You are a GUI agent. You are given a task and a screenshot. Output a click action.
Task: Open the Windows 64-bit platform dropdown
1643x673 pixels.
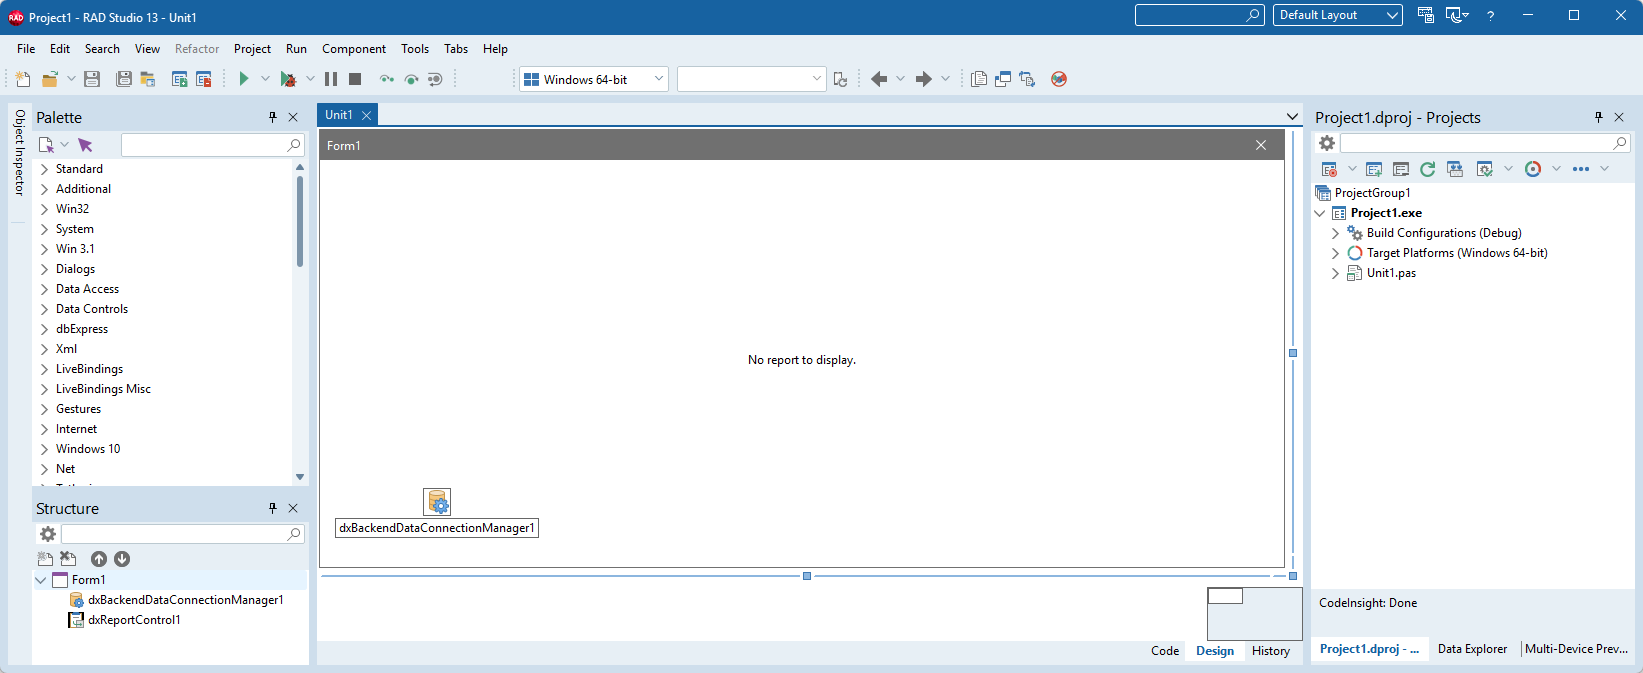click(659, 79)
